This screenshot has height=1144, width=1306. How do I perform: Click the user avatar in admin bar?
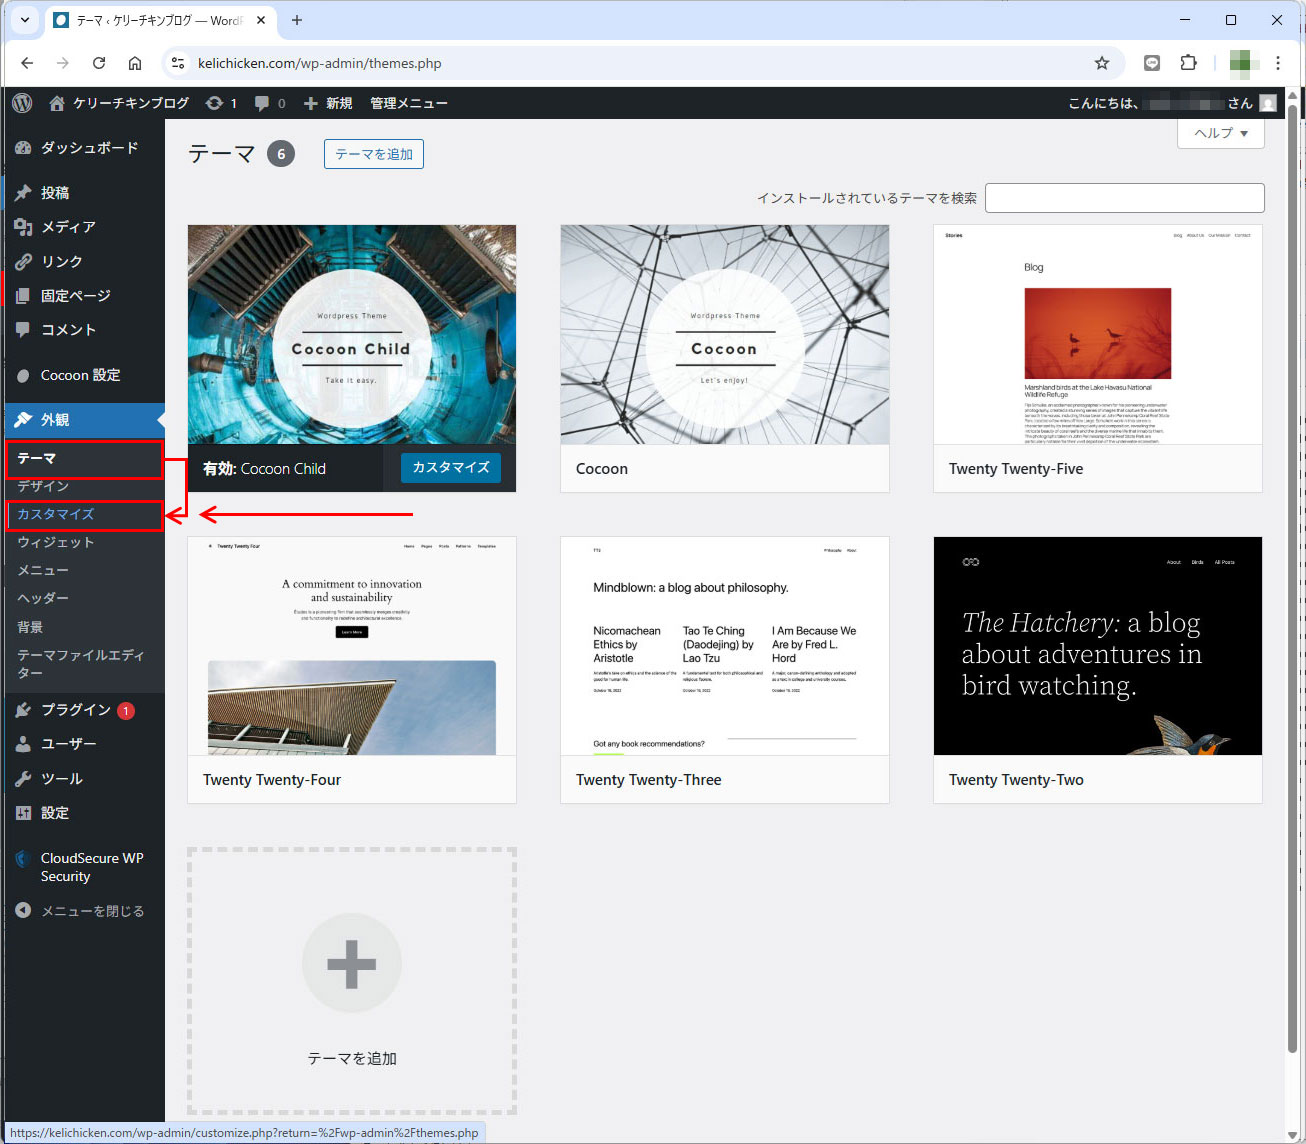1268,103
